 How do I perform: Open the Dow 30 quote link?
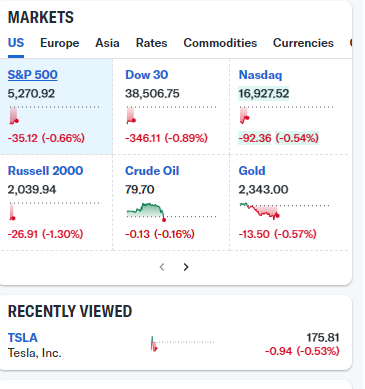point(146,75)
